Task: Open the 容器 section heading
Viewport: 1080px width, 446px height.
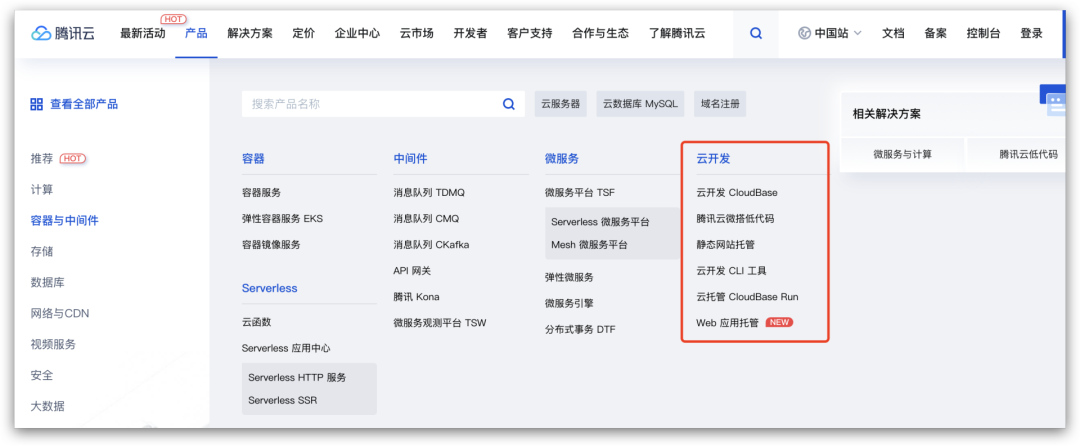Action: tap(253, 158)
